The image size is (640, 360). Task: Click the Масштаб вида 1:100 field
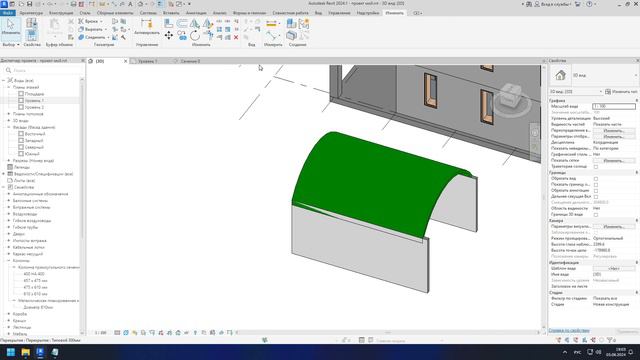(613, 106)
